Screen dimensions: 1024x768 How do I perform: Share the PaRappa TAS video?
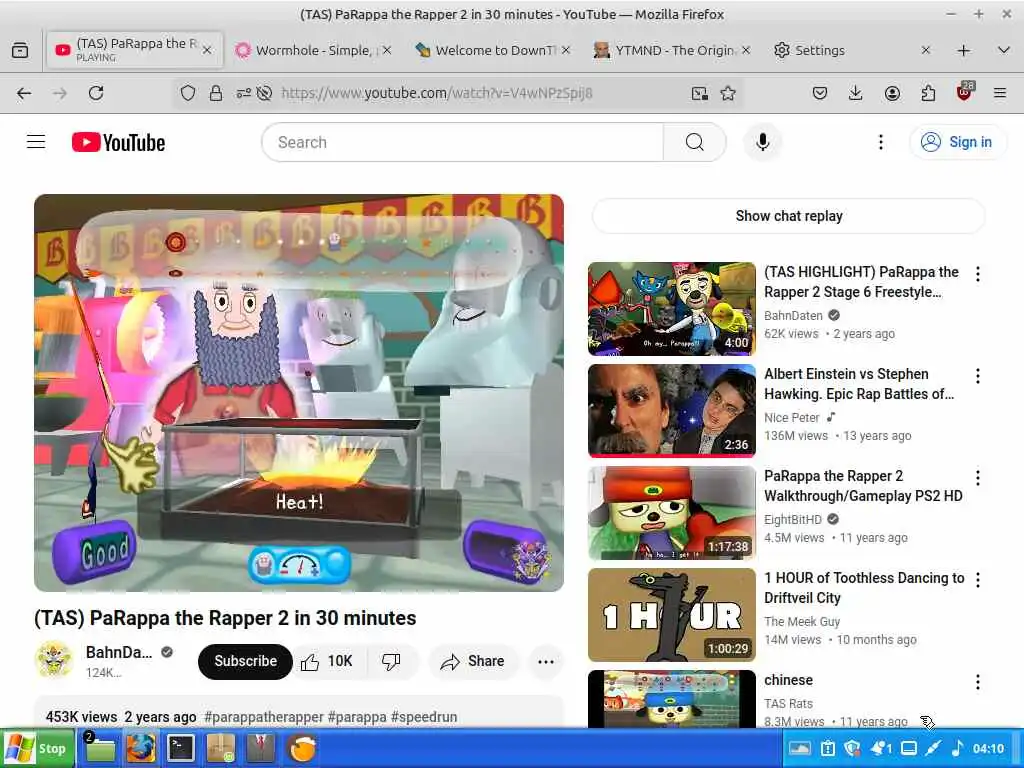coord(473,662)
